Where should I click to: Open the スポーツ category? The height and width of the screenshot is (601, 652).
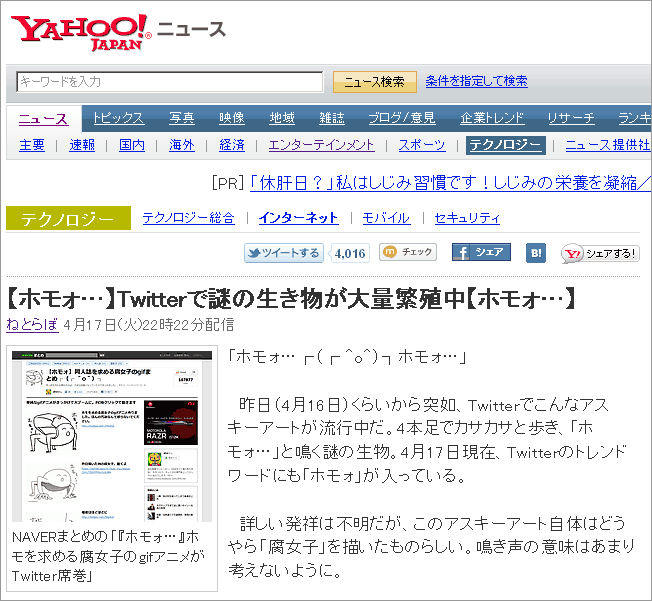click(421, 145)
